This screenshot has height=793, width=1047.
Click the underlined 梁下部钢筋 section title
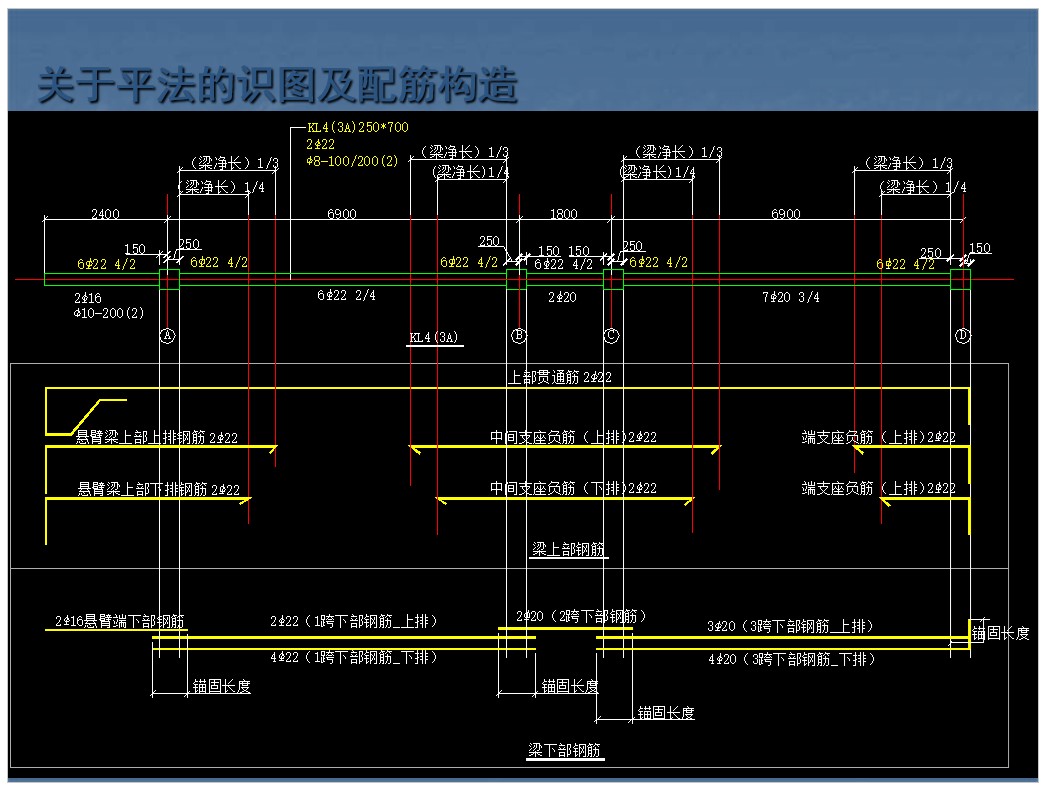[565, 750]
